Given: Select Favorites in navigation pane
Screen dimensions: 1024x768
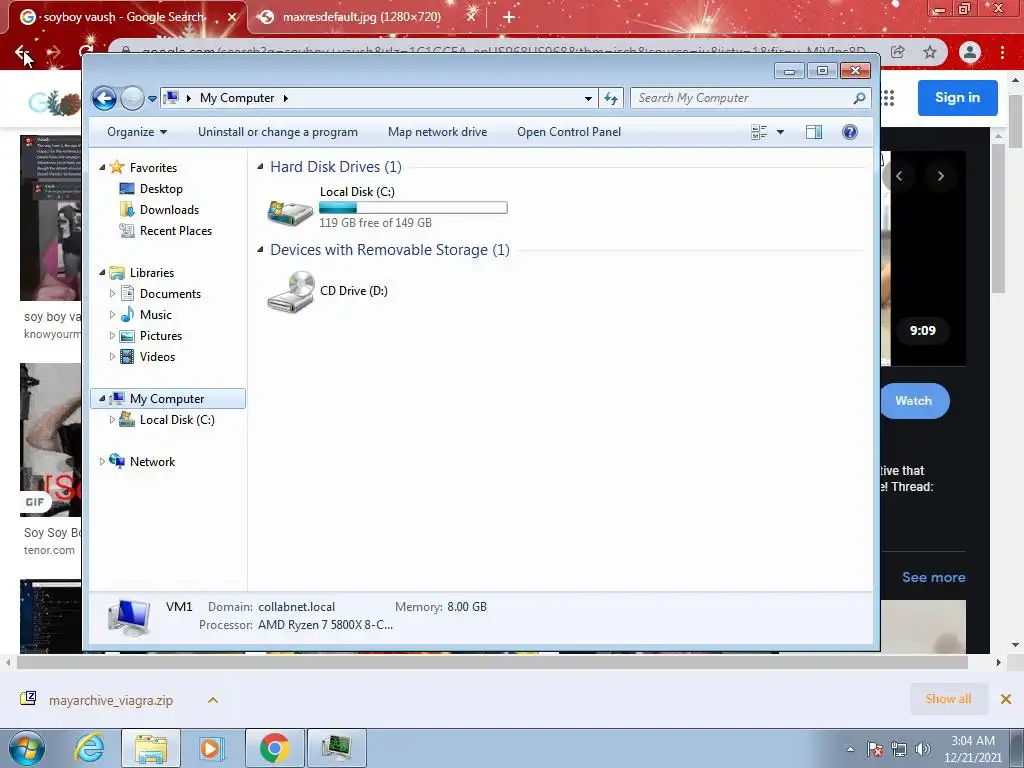Looking at the screenshot, I should (153, 168).
